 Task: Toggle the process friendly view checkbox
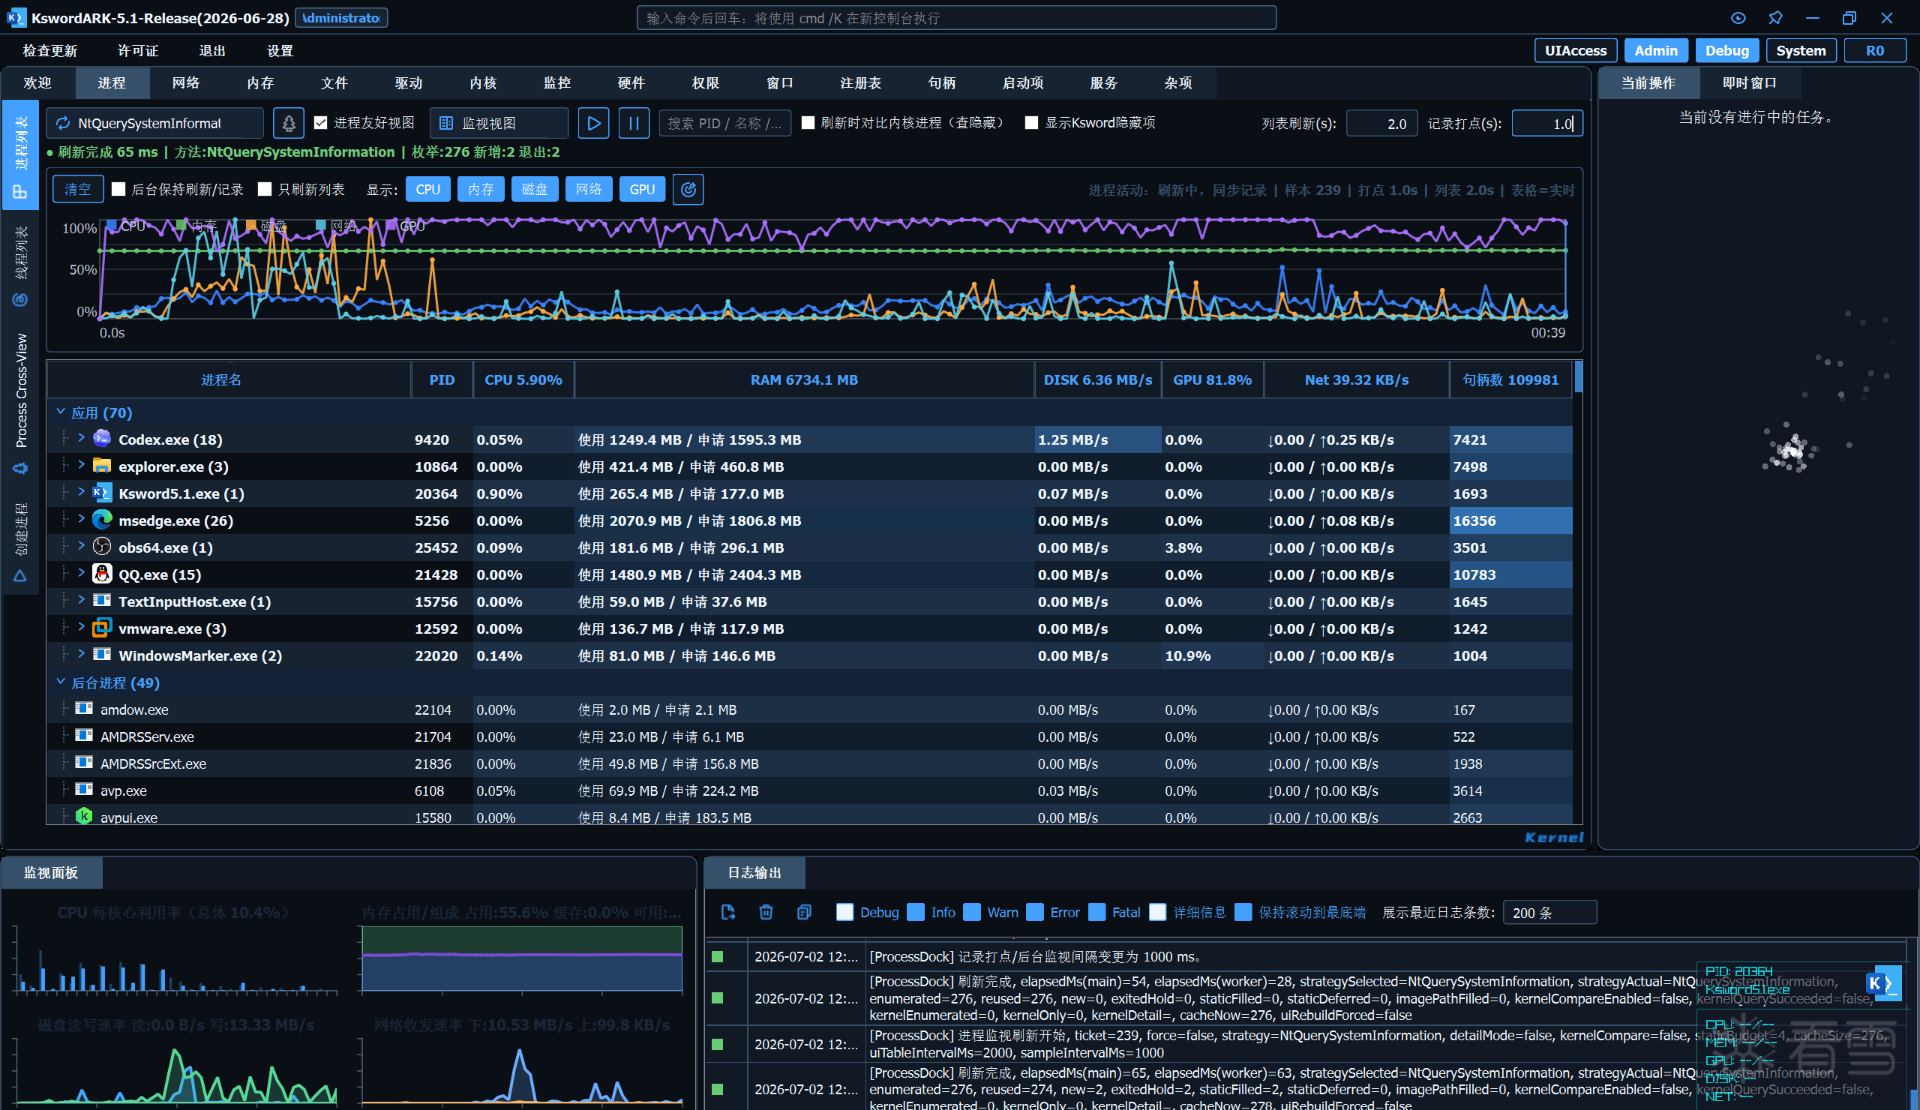coord(321,122)
